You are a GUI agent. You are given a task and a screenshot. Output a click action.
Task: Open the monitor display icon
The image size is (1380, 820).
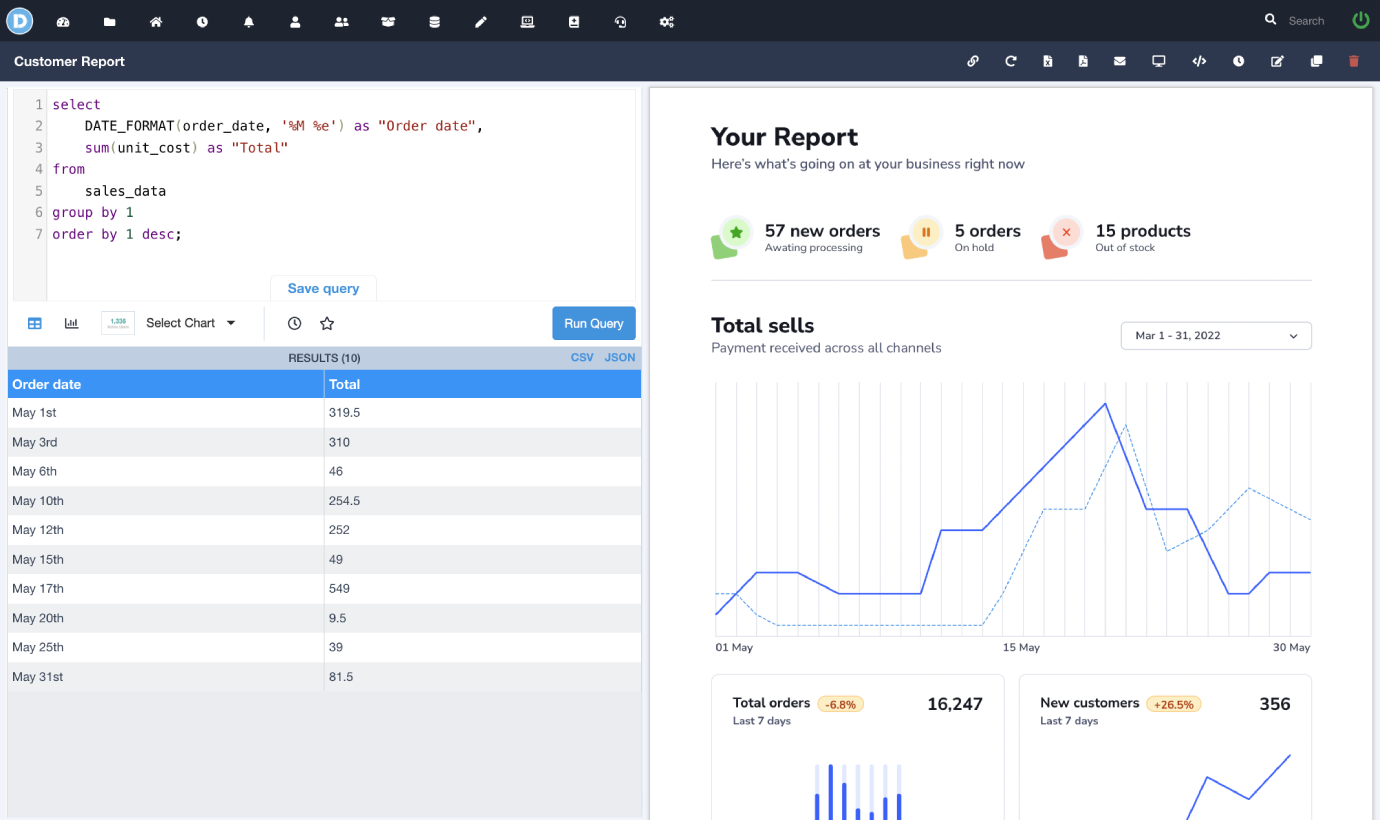(x=1159, y=61)
